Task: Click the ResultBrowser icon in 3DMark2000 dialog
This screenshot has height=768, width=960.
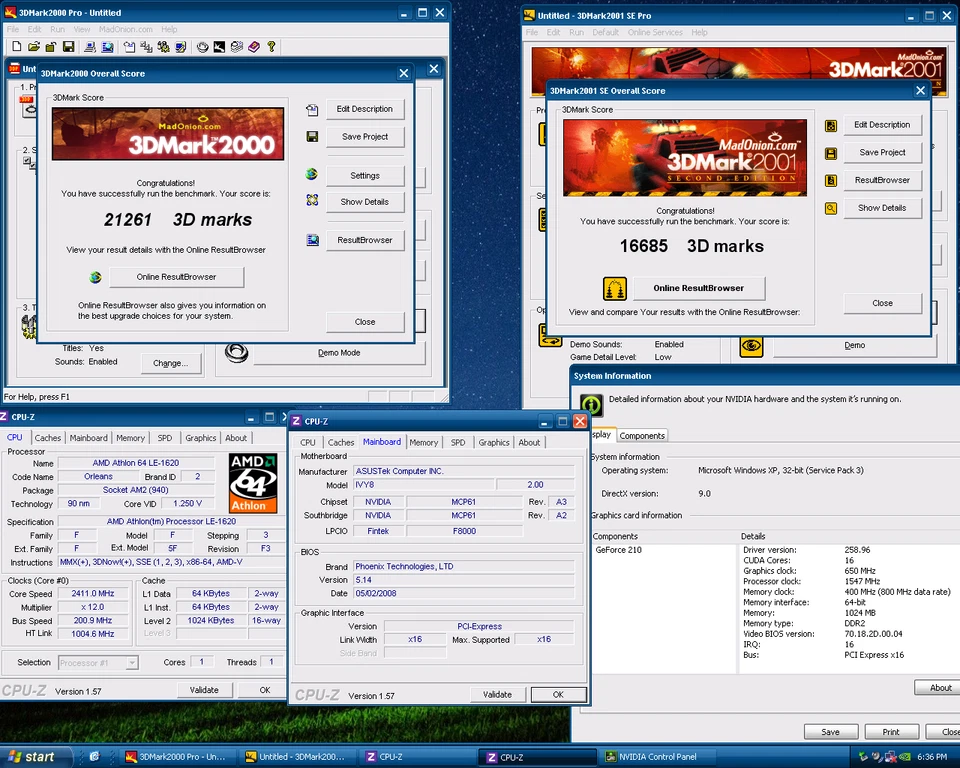Action: click(x=312, y=239)
